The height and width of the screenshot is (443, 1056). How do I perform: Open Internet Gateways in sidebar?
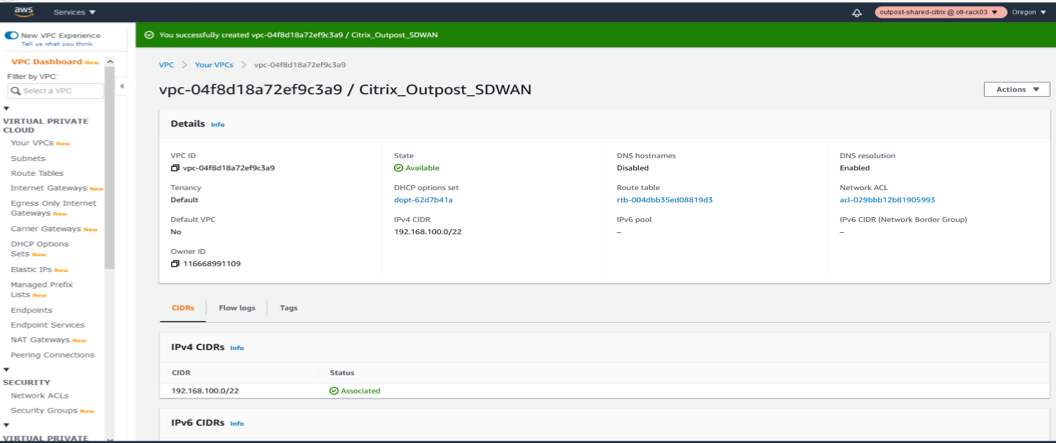tap(48, 189)
